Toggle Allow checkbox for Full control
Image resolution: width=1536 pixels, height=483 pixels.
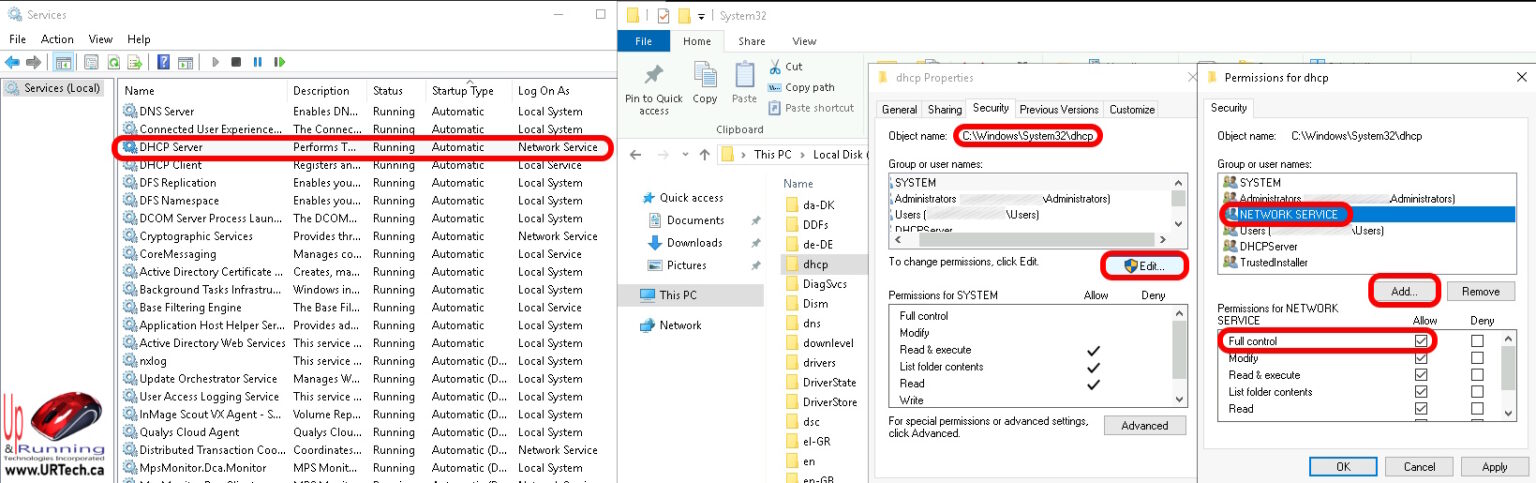pos(1421,341)
